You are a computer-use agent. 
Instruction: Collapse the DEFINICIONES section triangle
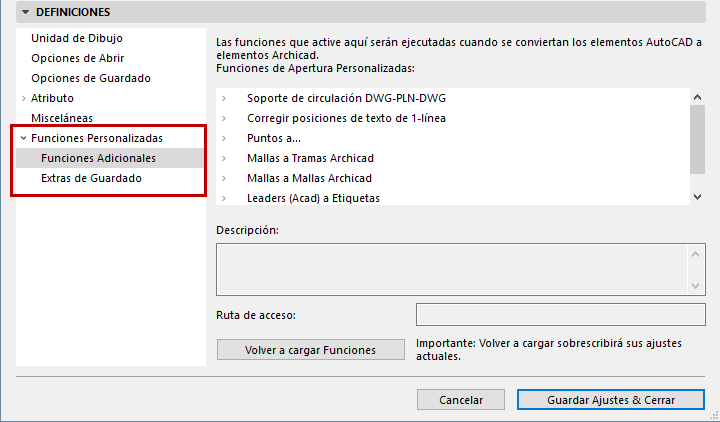(23, 13)
